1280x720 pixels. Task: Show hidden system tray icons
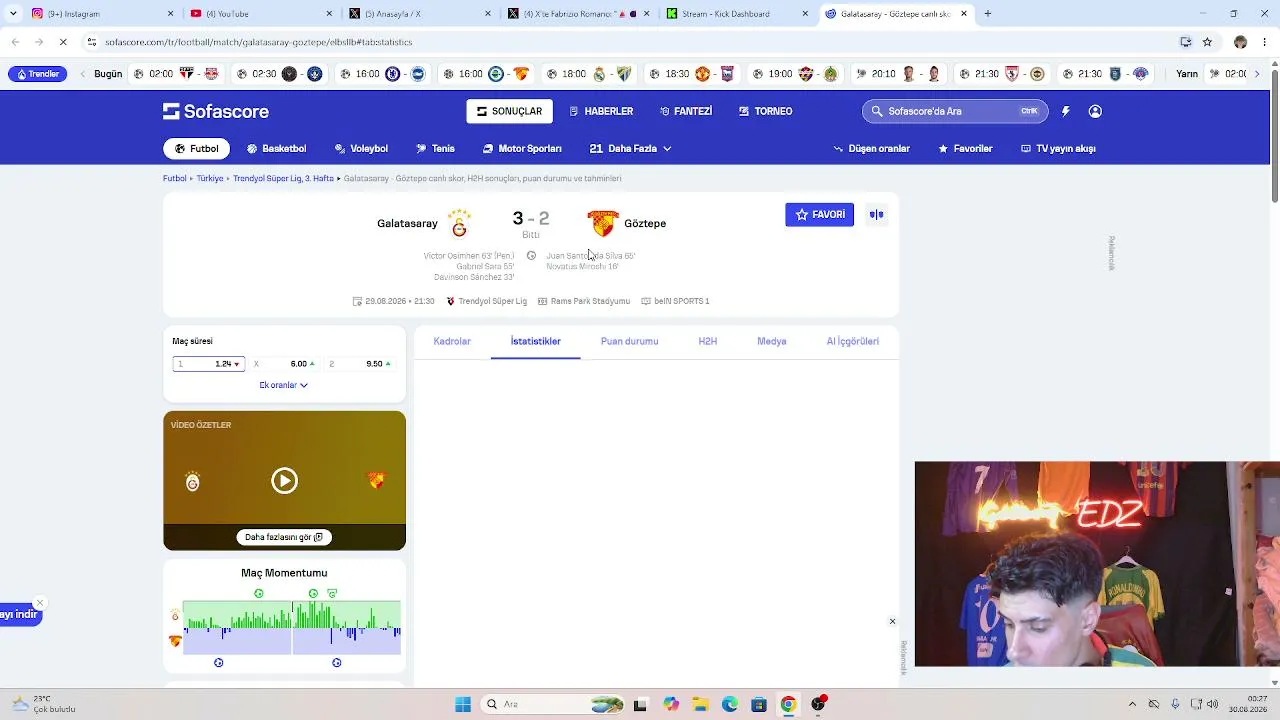pos(1132,704)
